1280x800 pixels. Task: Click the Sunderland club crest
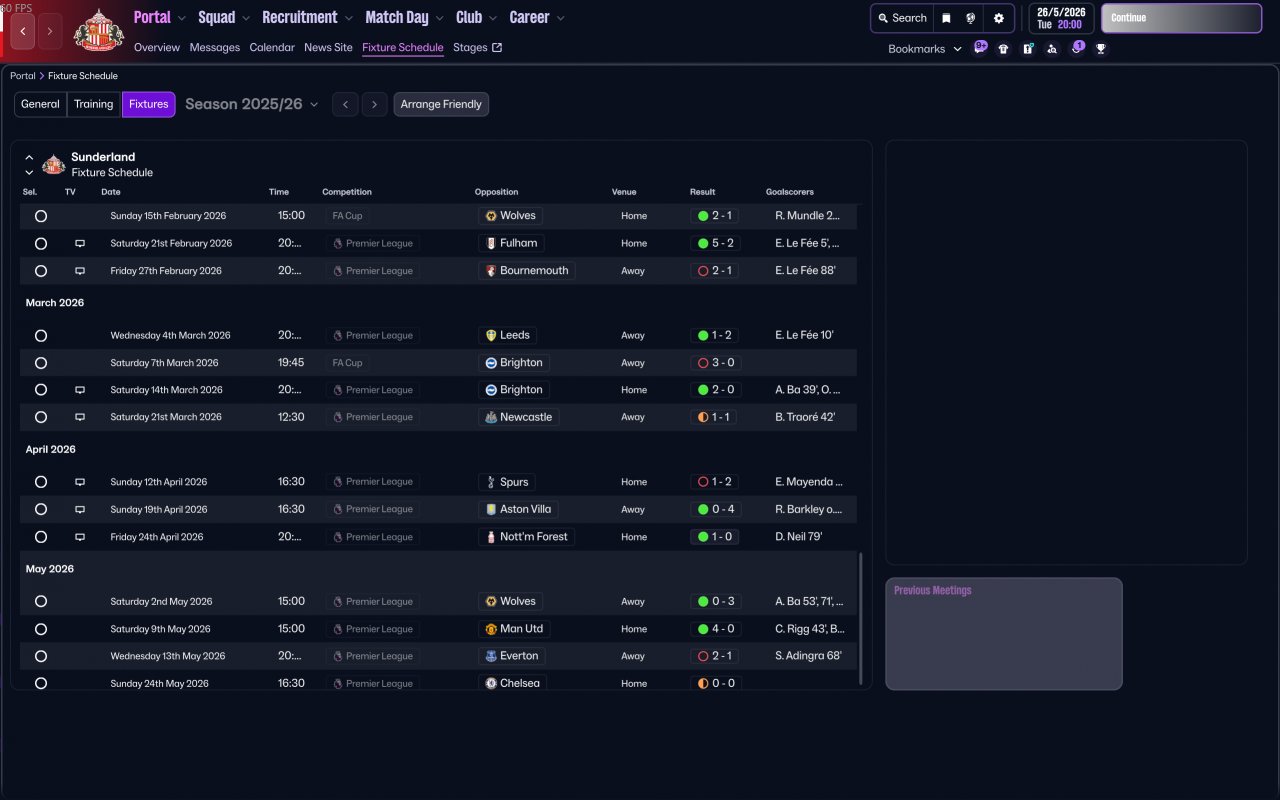point(98,30)
